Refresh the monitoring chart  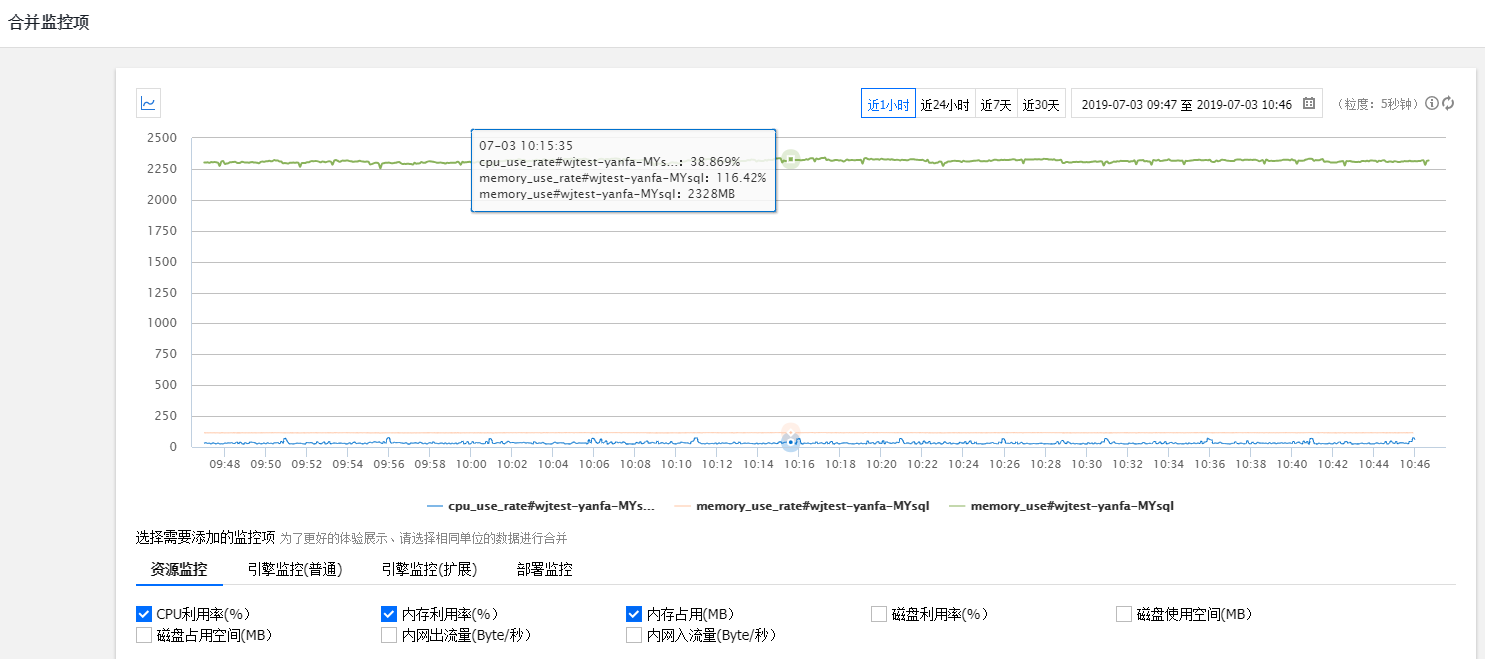tap(1447, 103)
